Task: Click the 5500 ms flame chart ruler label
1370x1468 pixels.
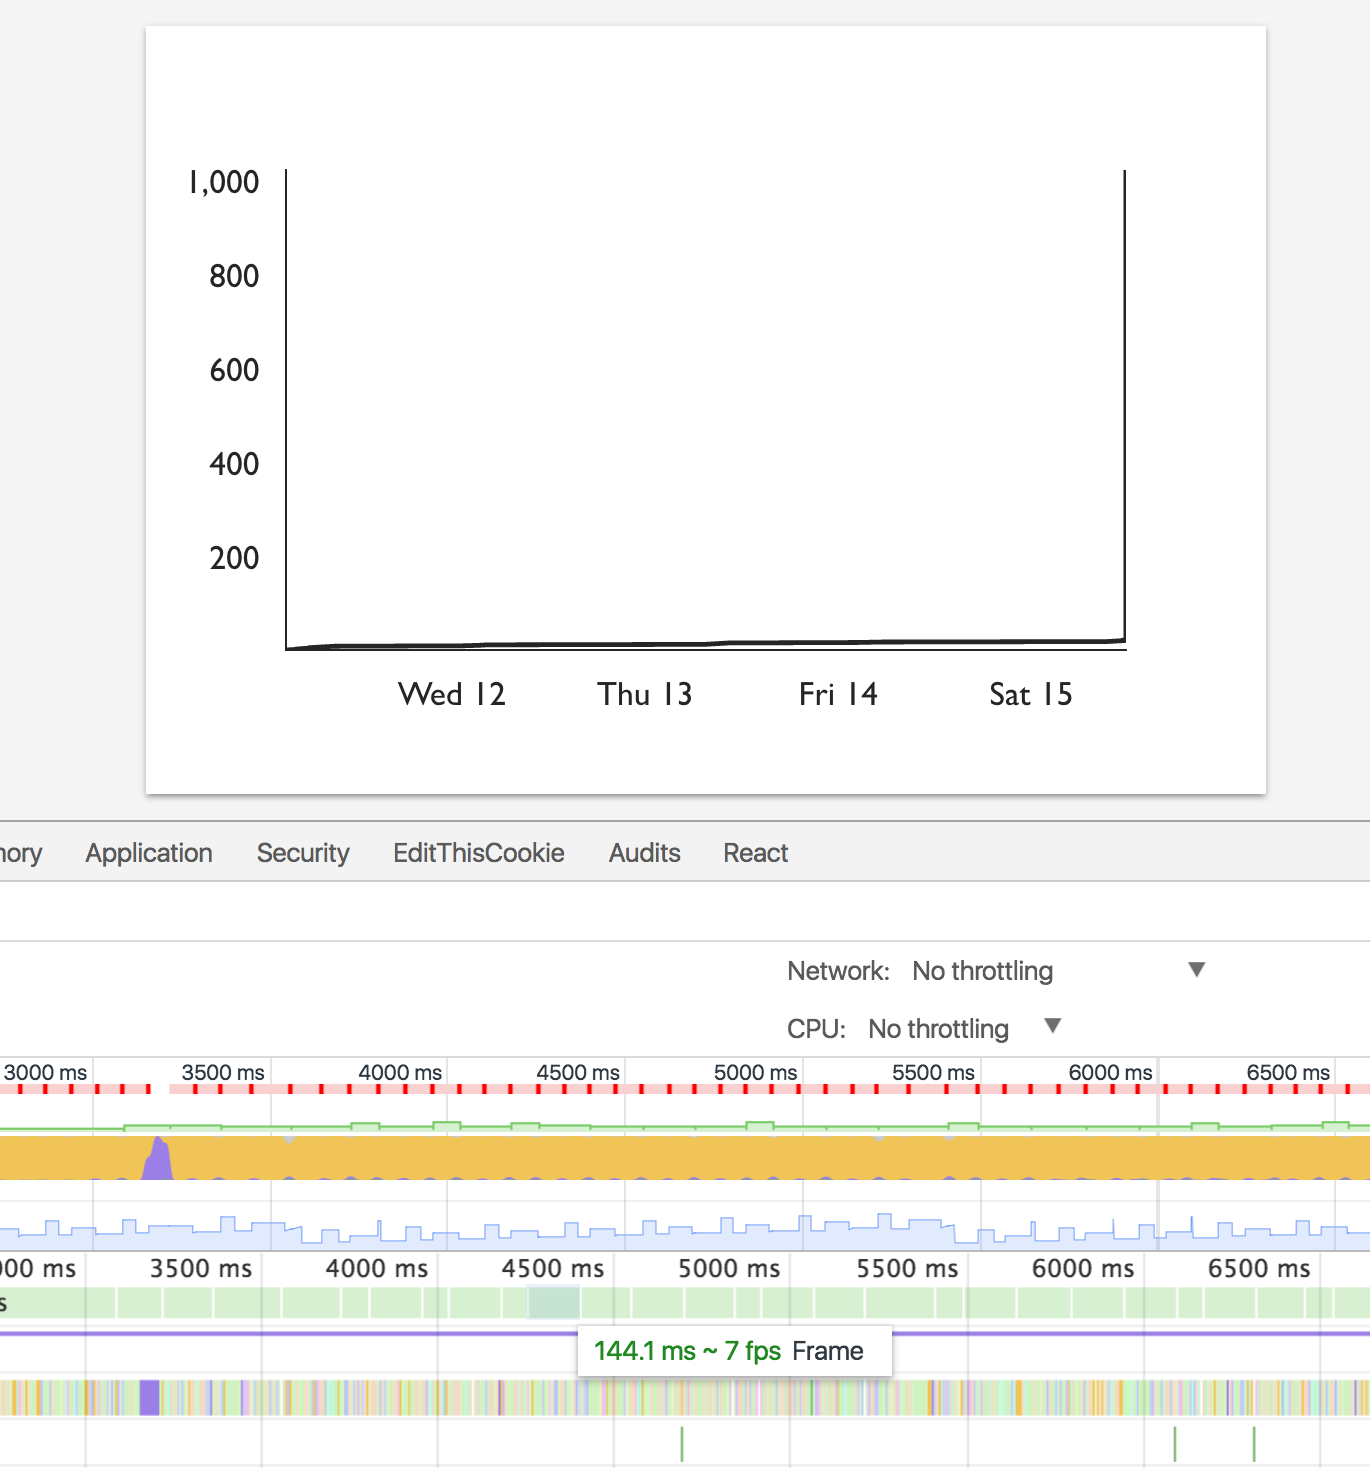Action: 907,1268
